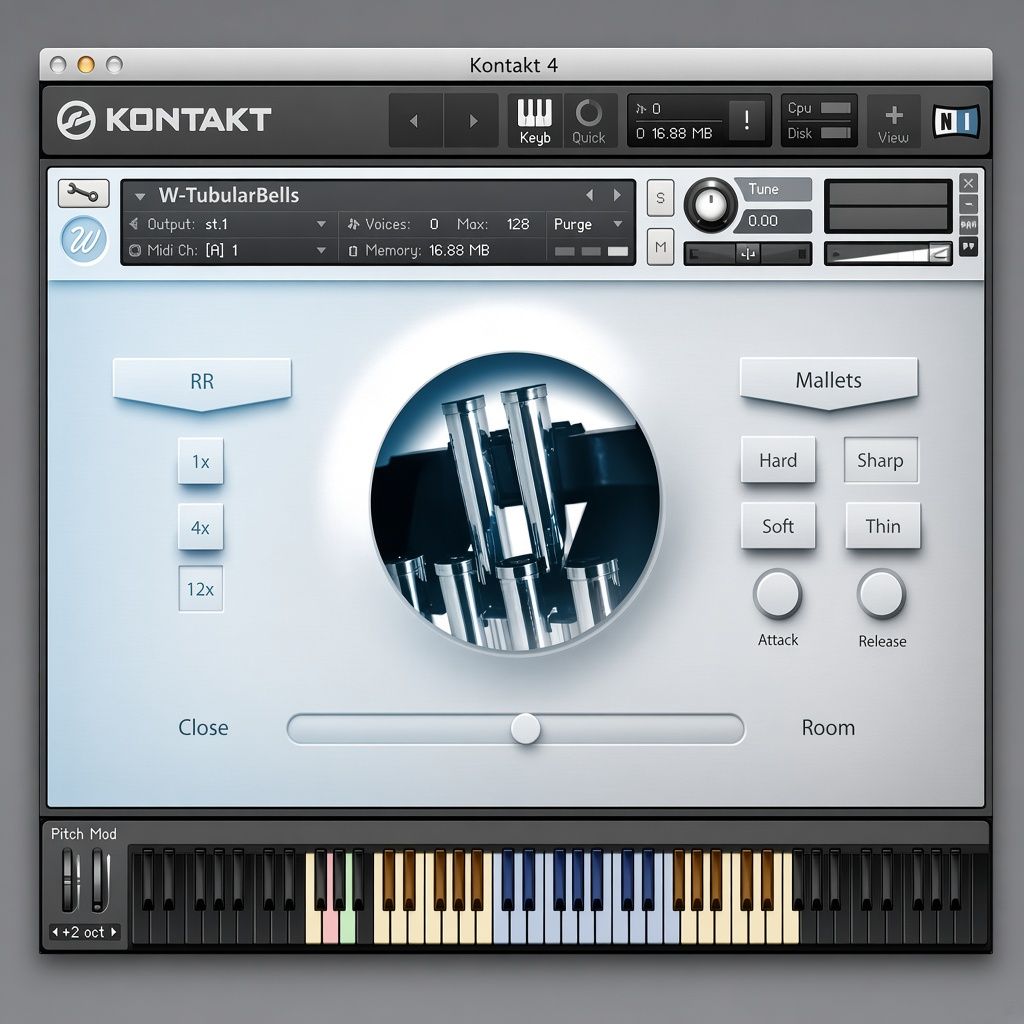Click the Mallets header button
The image size is (1024, 1024).
[829, 382]
